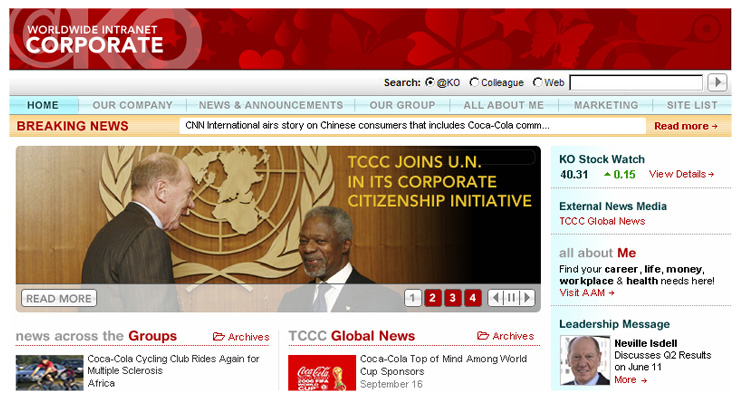Click stock price 40.31

tap(574, 174)
